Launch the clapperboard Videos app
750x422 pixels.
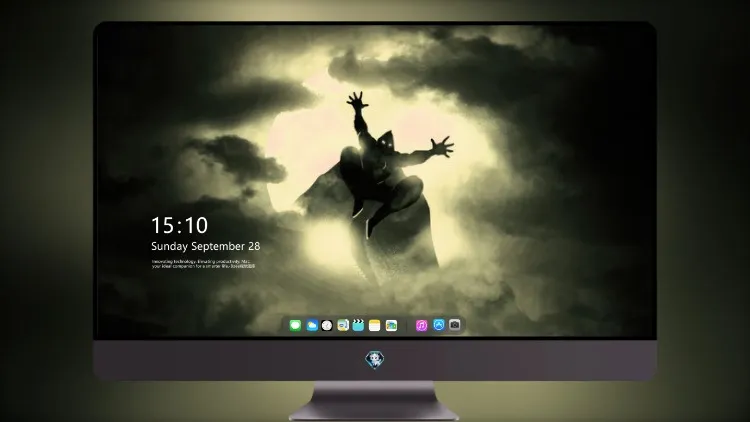pyautogui.click(x=358, y=325)
